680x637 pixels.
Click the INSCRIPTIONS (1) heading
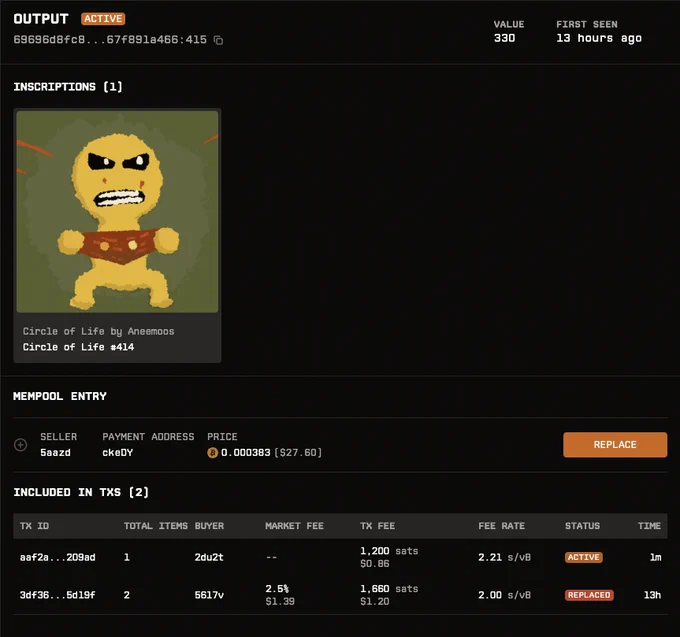pos(68,87)
